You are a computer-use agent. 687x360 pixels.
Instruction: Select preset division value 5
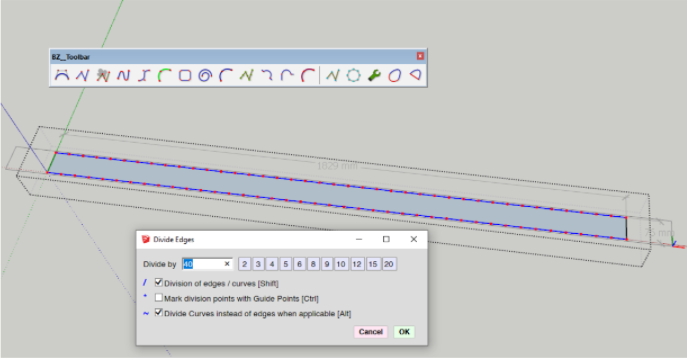tap(286, 264)
